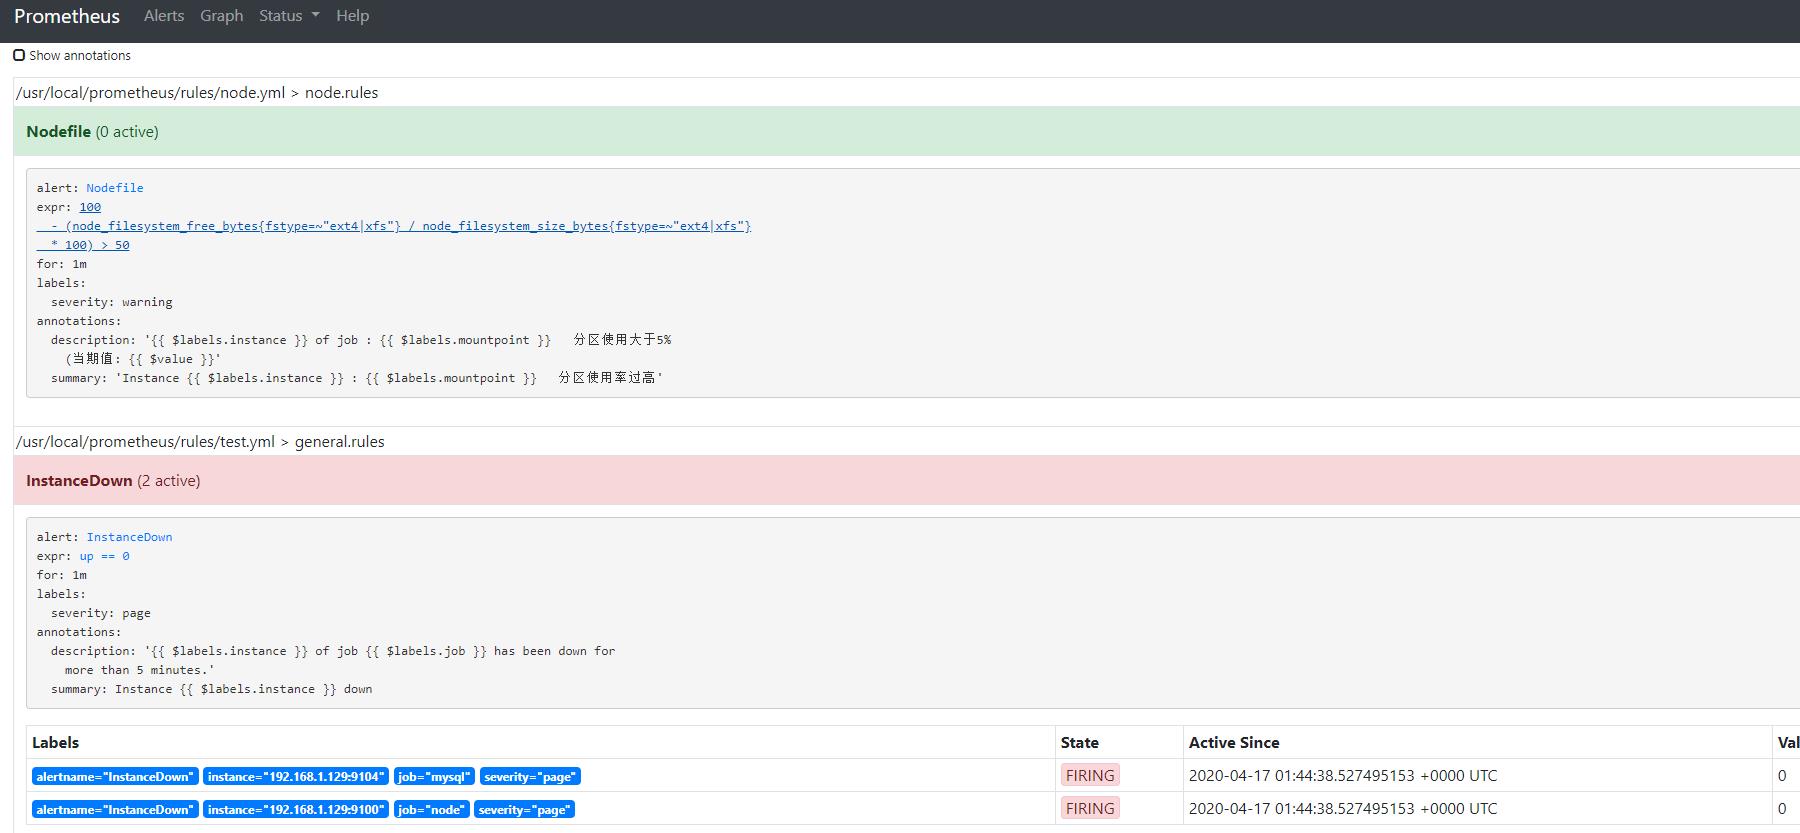This screenshot has width=1800, height=833.
Task: Click the 'summary: Instance {{ $labels.instance }} down' line
Action: 211,689
